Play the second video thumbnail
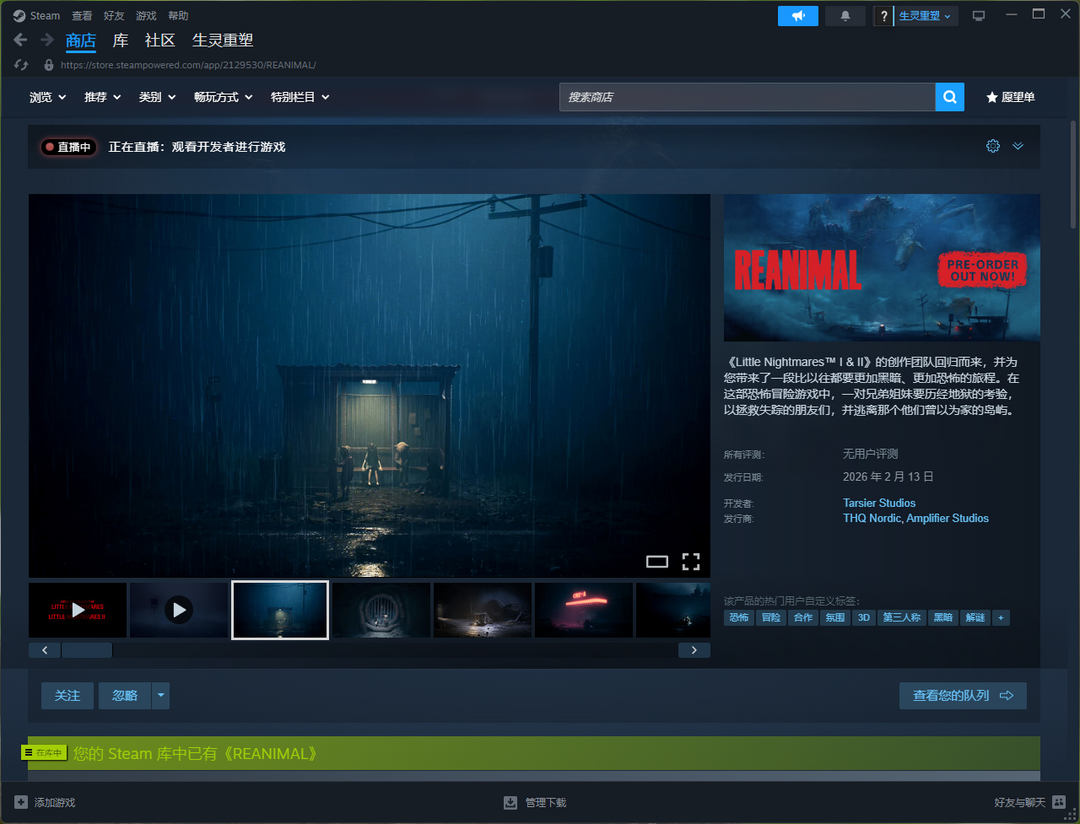Screen dimensions: 1080x824 point(179,610)
